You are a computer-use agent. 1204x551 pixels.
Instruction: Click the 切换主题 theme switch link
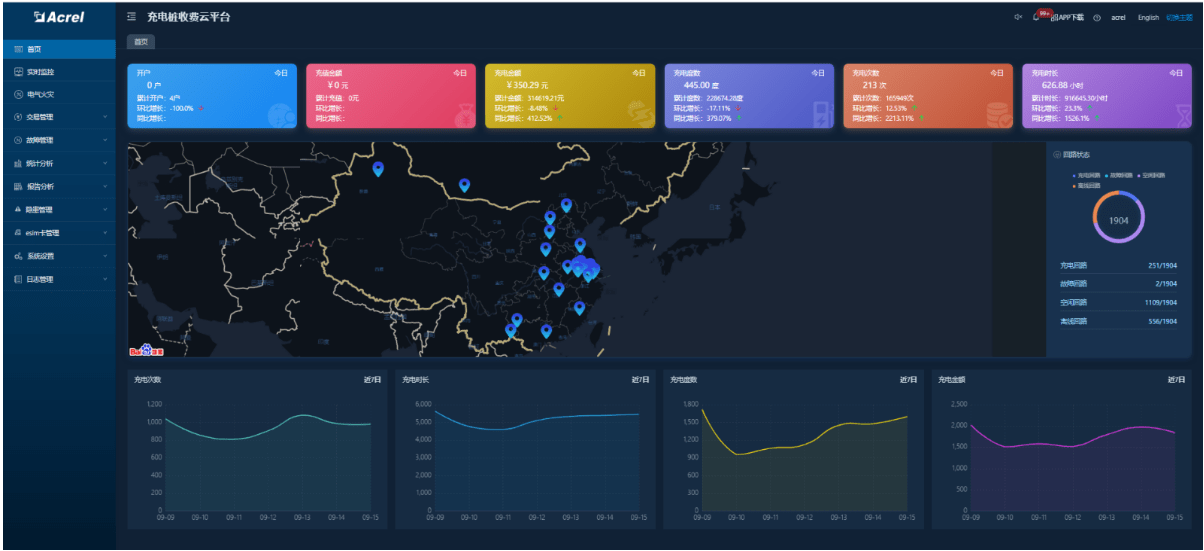1179,17
